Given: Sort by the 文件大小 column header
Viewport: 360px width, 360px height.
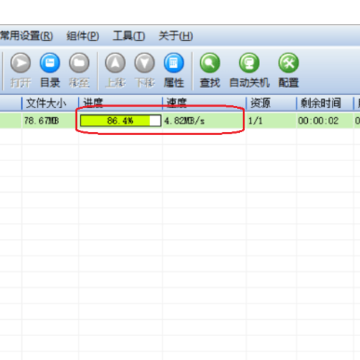Looking at the screenshot, I should tap(50, 103).
